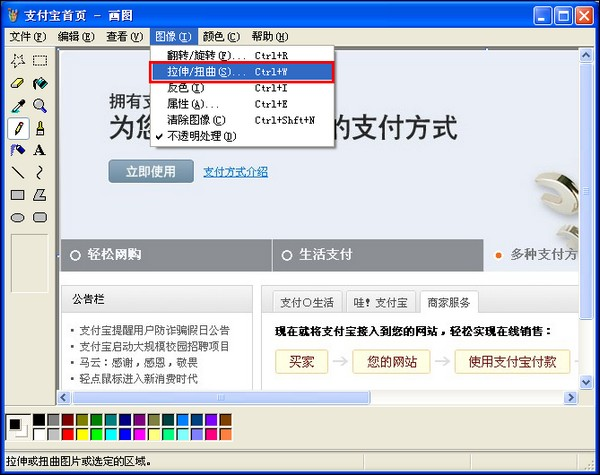Select the Magnifier tool
Viewport: 600px width, 475px height.
[40, 105]
